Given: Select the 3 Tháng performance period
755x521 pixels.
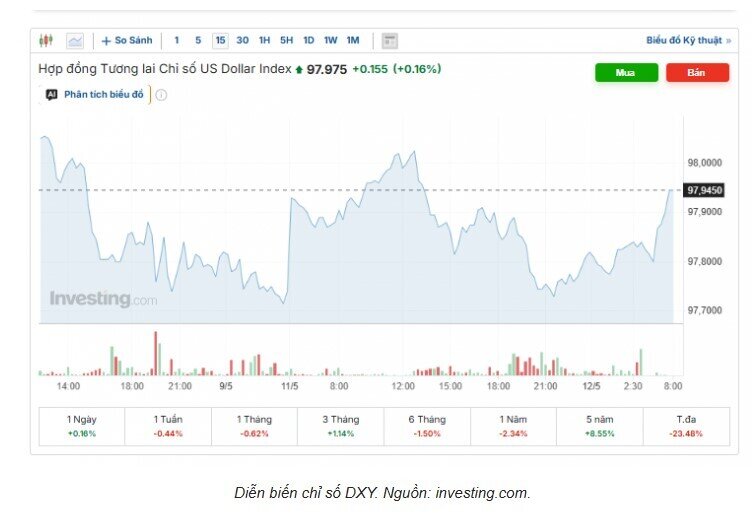Looking at the screenshot, I should pos(341,426).
